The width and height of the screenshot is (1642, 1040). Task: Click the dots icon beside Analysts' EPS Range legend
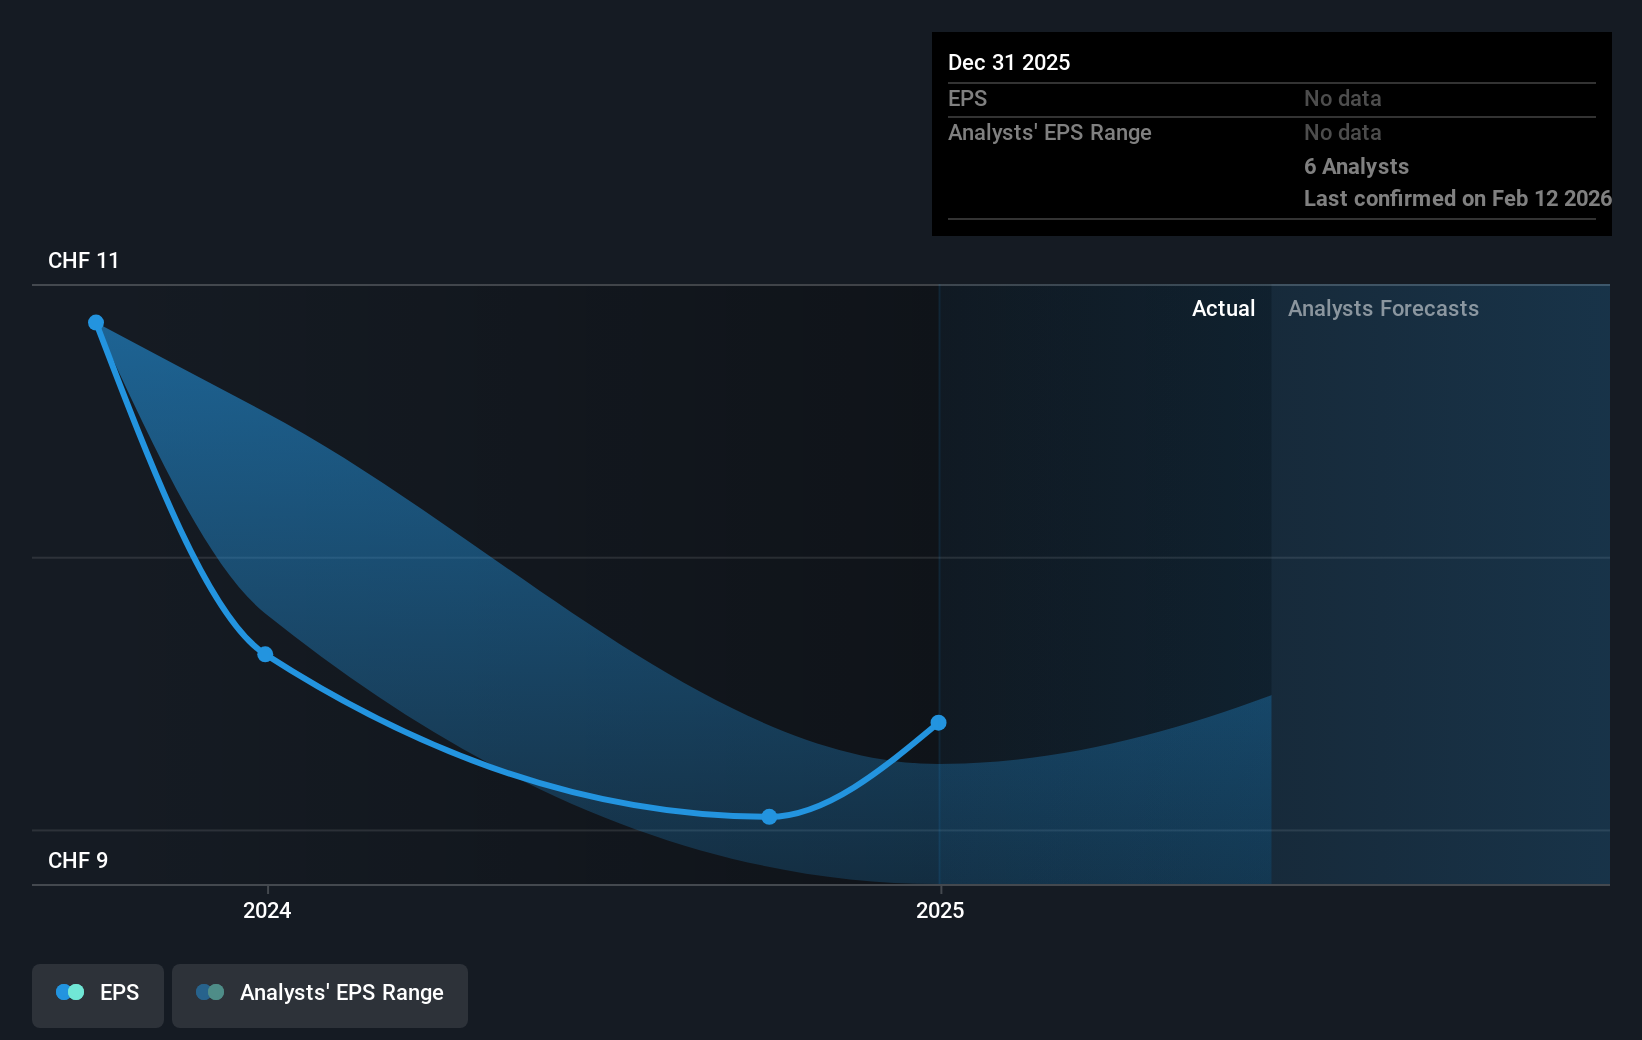(210, 993)
